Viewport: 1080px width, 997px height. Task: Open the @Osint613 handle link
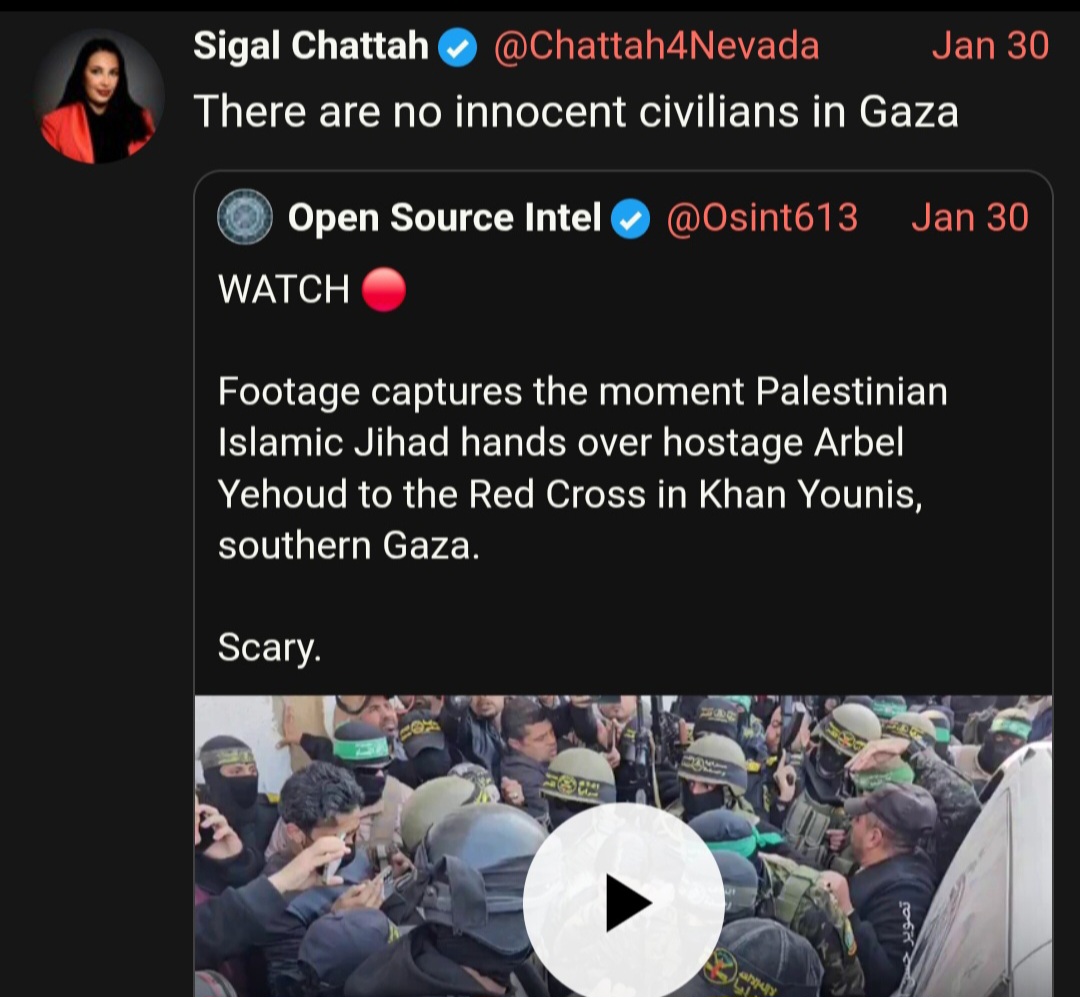point(762,217)
